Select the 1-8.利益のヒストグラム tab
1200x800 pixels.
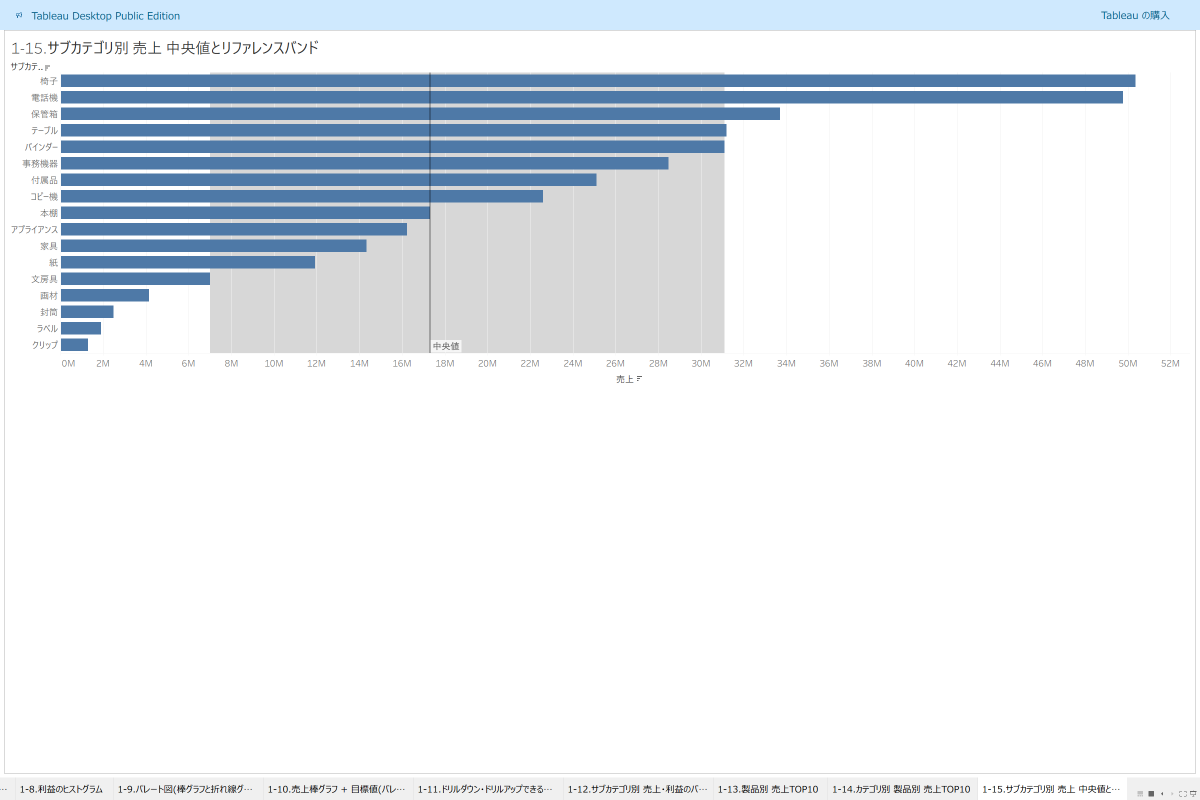click(60, 789)
